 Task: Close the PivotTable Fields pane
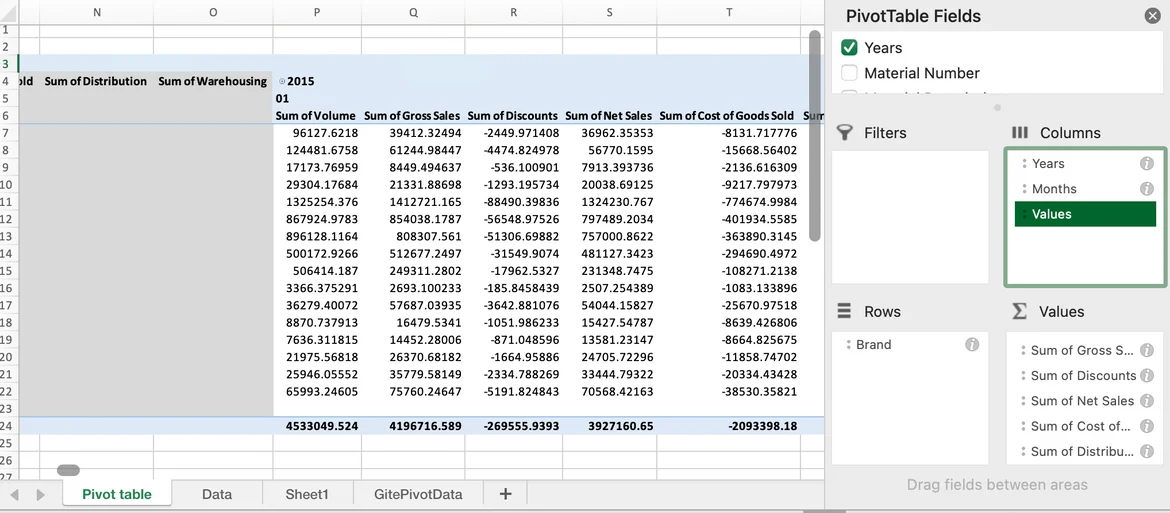coord(1152,16)
